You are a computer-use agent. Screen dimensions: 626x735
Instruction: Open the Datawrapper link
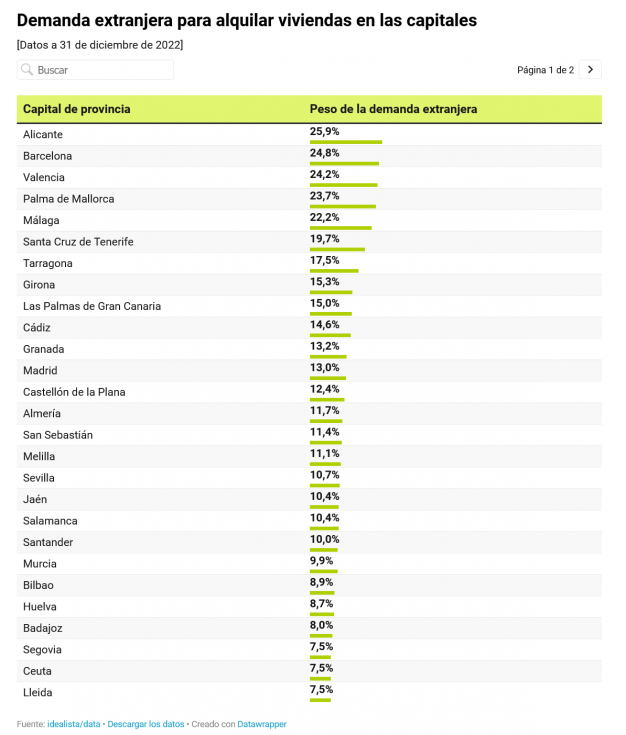click(x=262, y=724)
